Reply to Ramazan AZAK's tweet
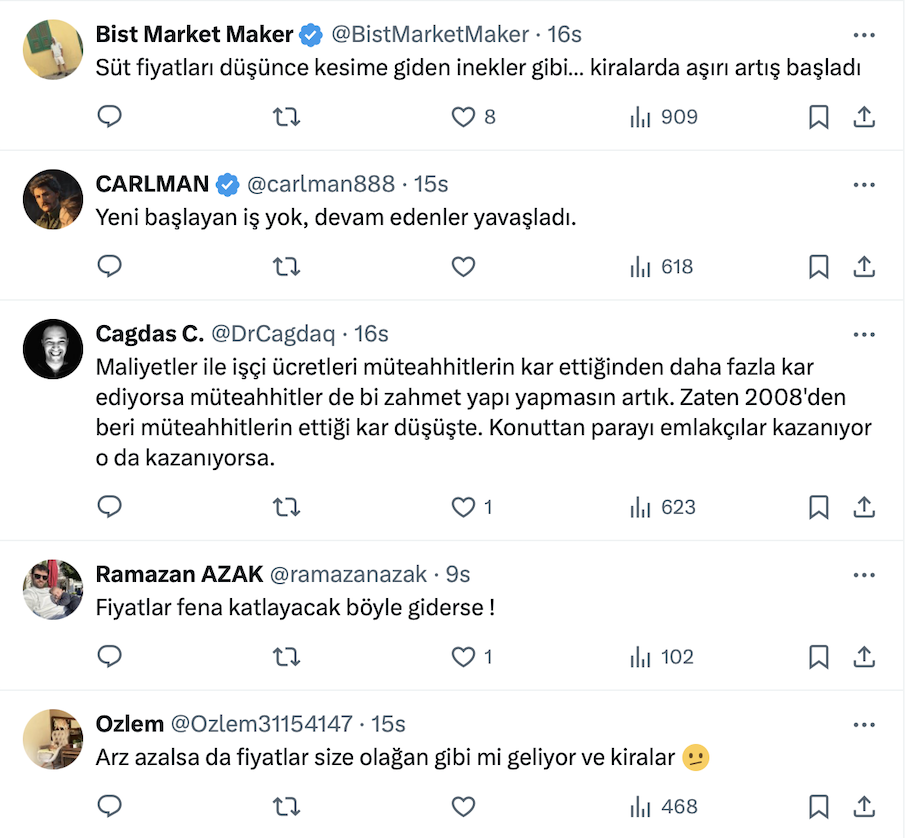Image resolution: width=920 pixels, height=838 pixels. tap(110, 657)
